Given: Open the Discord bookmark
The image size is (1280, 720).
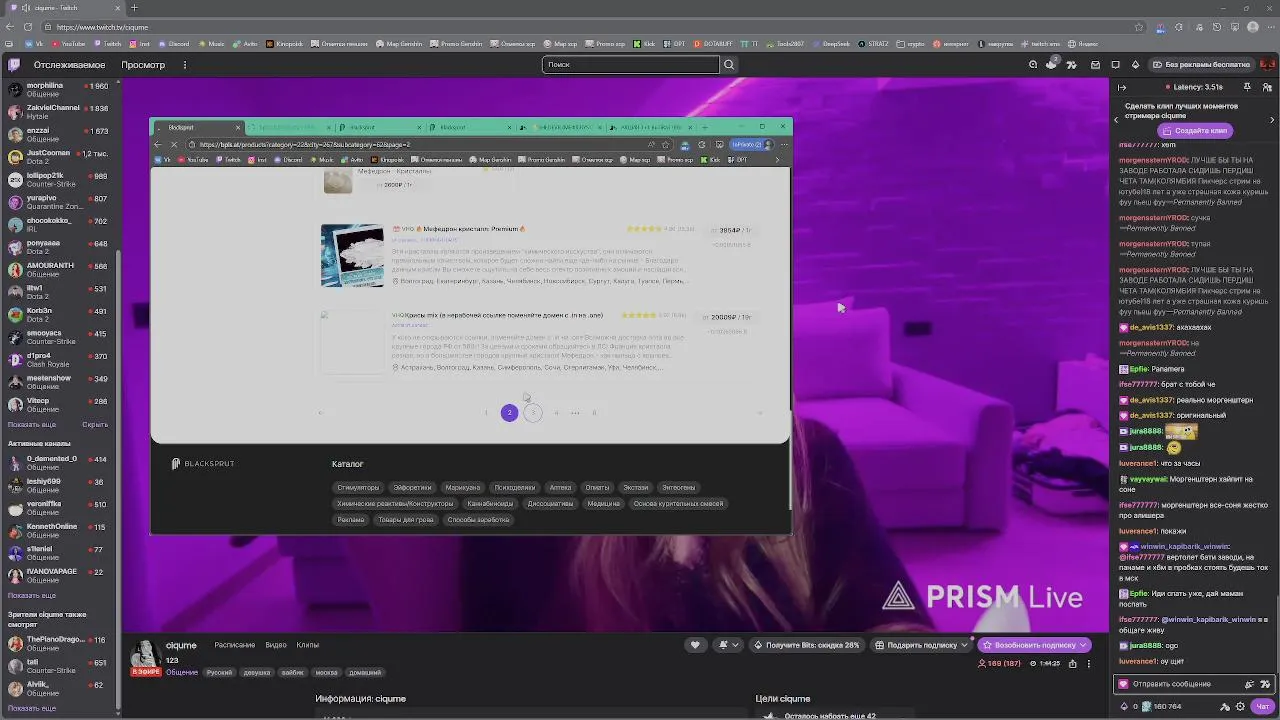Looking at the screenshot, I should pyautogui.click(x=174, y=44).
